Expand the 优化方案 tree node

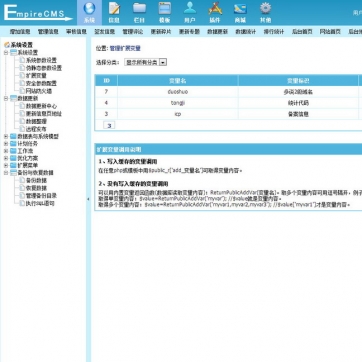[x=6, y=158]
